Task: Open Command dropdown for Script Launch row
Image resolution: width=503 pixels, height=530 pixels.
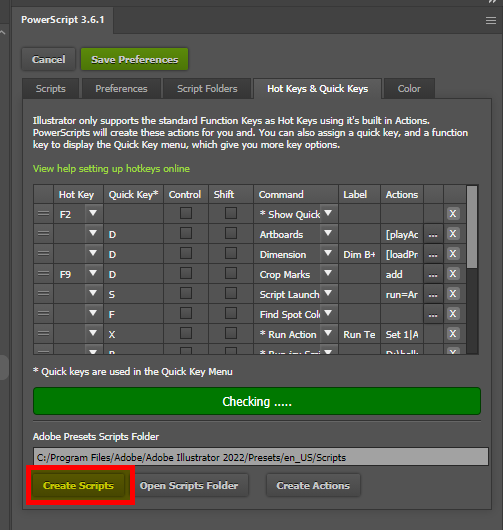Action: coord(328,293)
